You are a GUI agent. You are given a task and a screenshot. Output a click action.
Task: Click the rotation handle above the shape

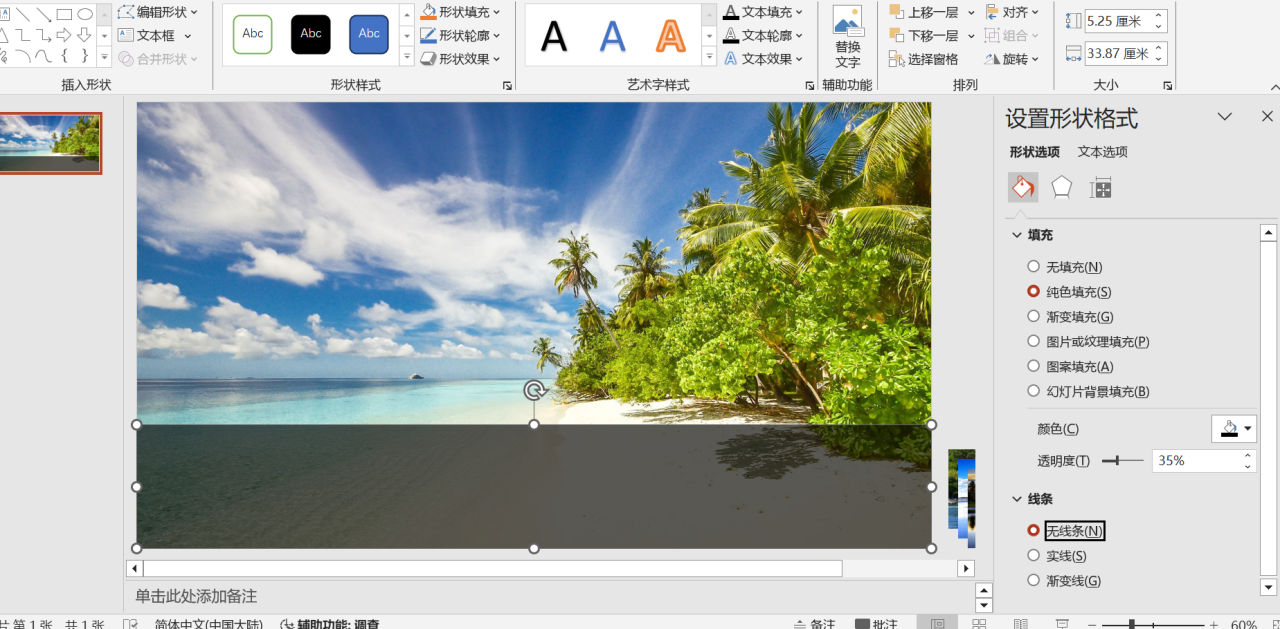[534, 390]
